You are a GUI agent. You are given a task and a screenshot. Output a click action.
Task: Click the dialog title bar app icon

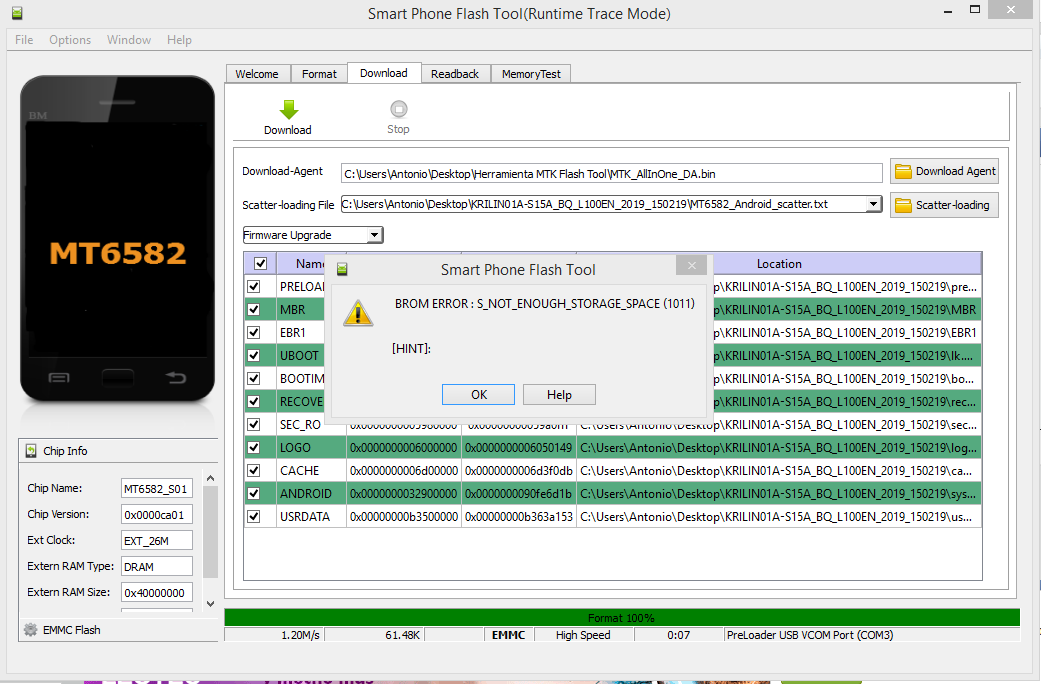click(x=342, y=269)
